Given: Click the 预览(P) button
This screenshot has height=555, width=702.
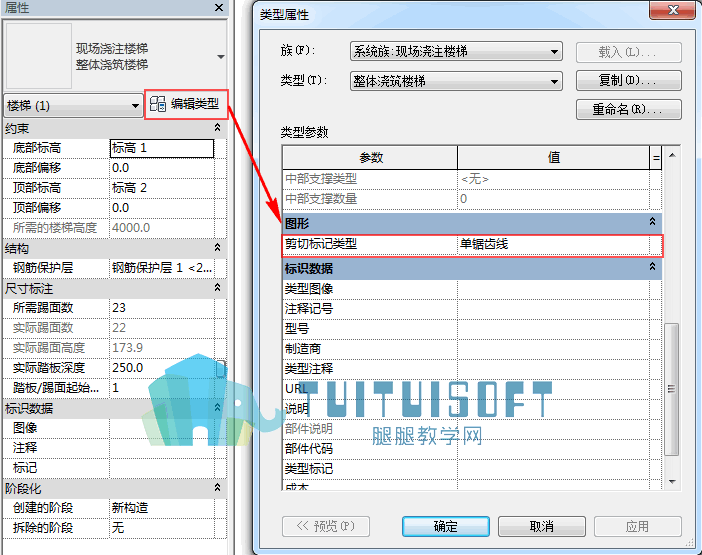Looking at the screenshot, I should [326, 526].
